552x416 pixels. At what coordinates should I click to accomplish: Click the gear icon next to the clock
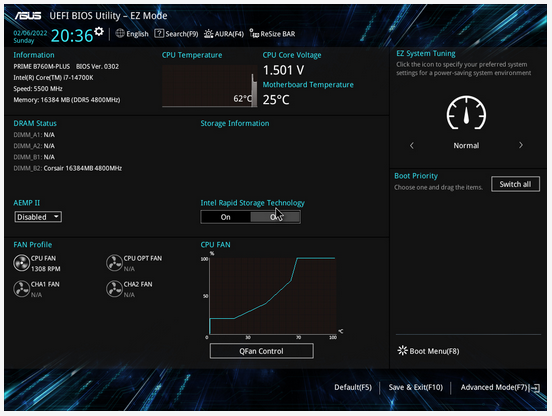[99, 31]
